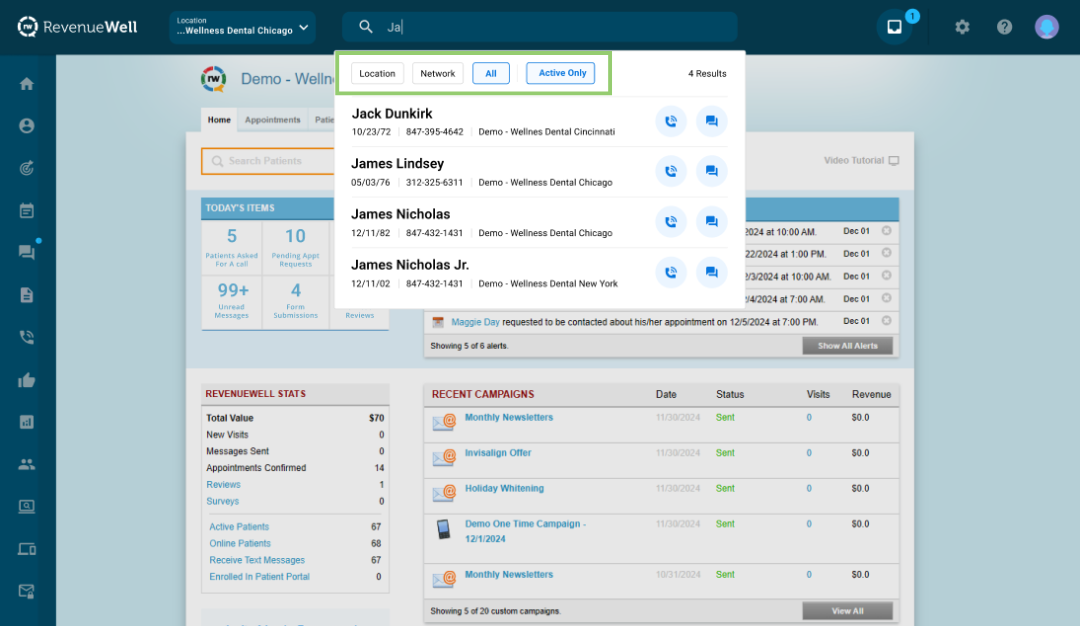This screenshot has height=626, width=1080.
Task: Open the calendar Schedule sidebar icon
Action: (26, 211)
